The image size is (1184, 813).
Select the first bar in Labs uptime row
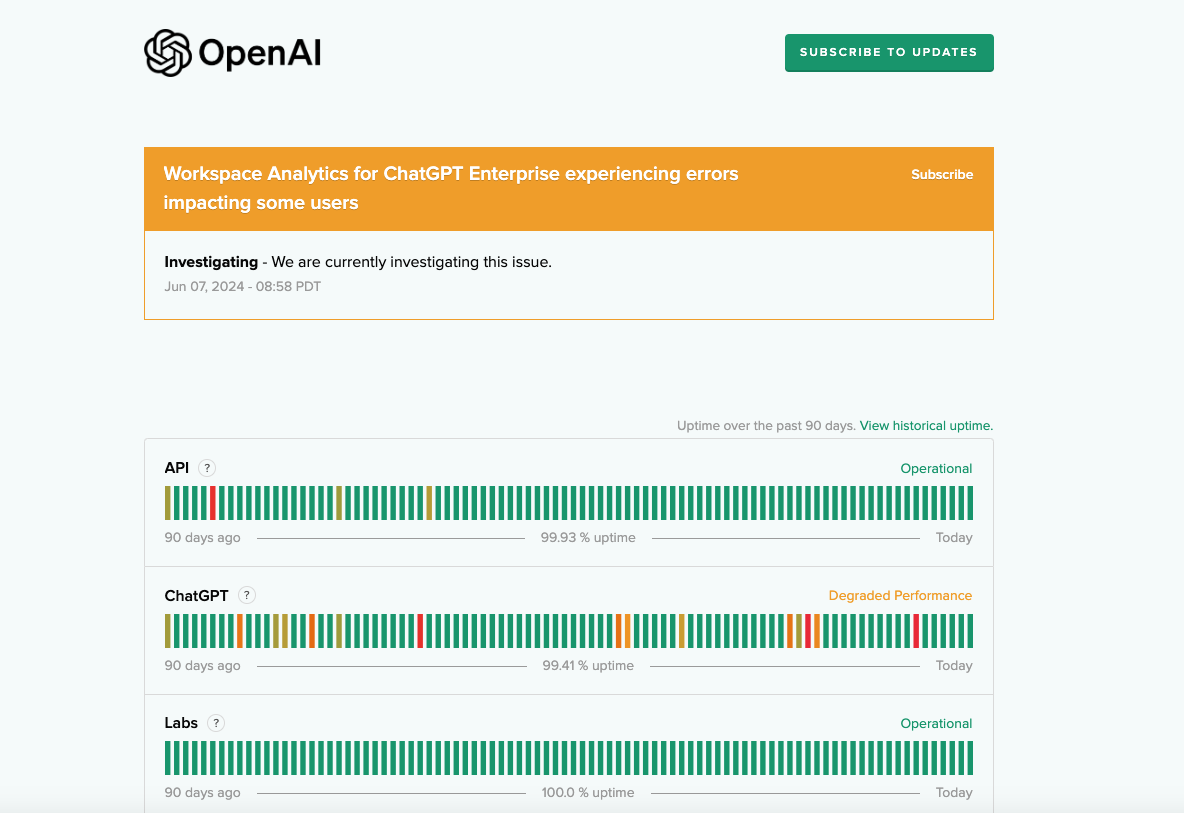[168, 758]
